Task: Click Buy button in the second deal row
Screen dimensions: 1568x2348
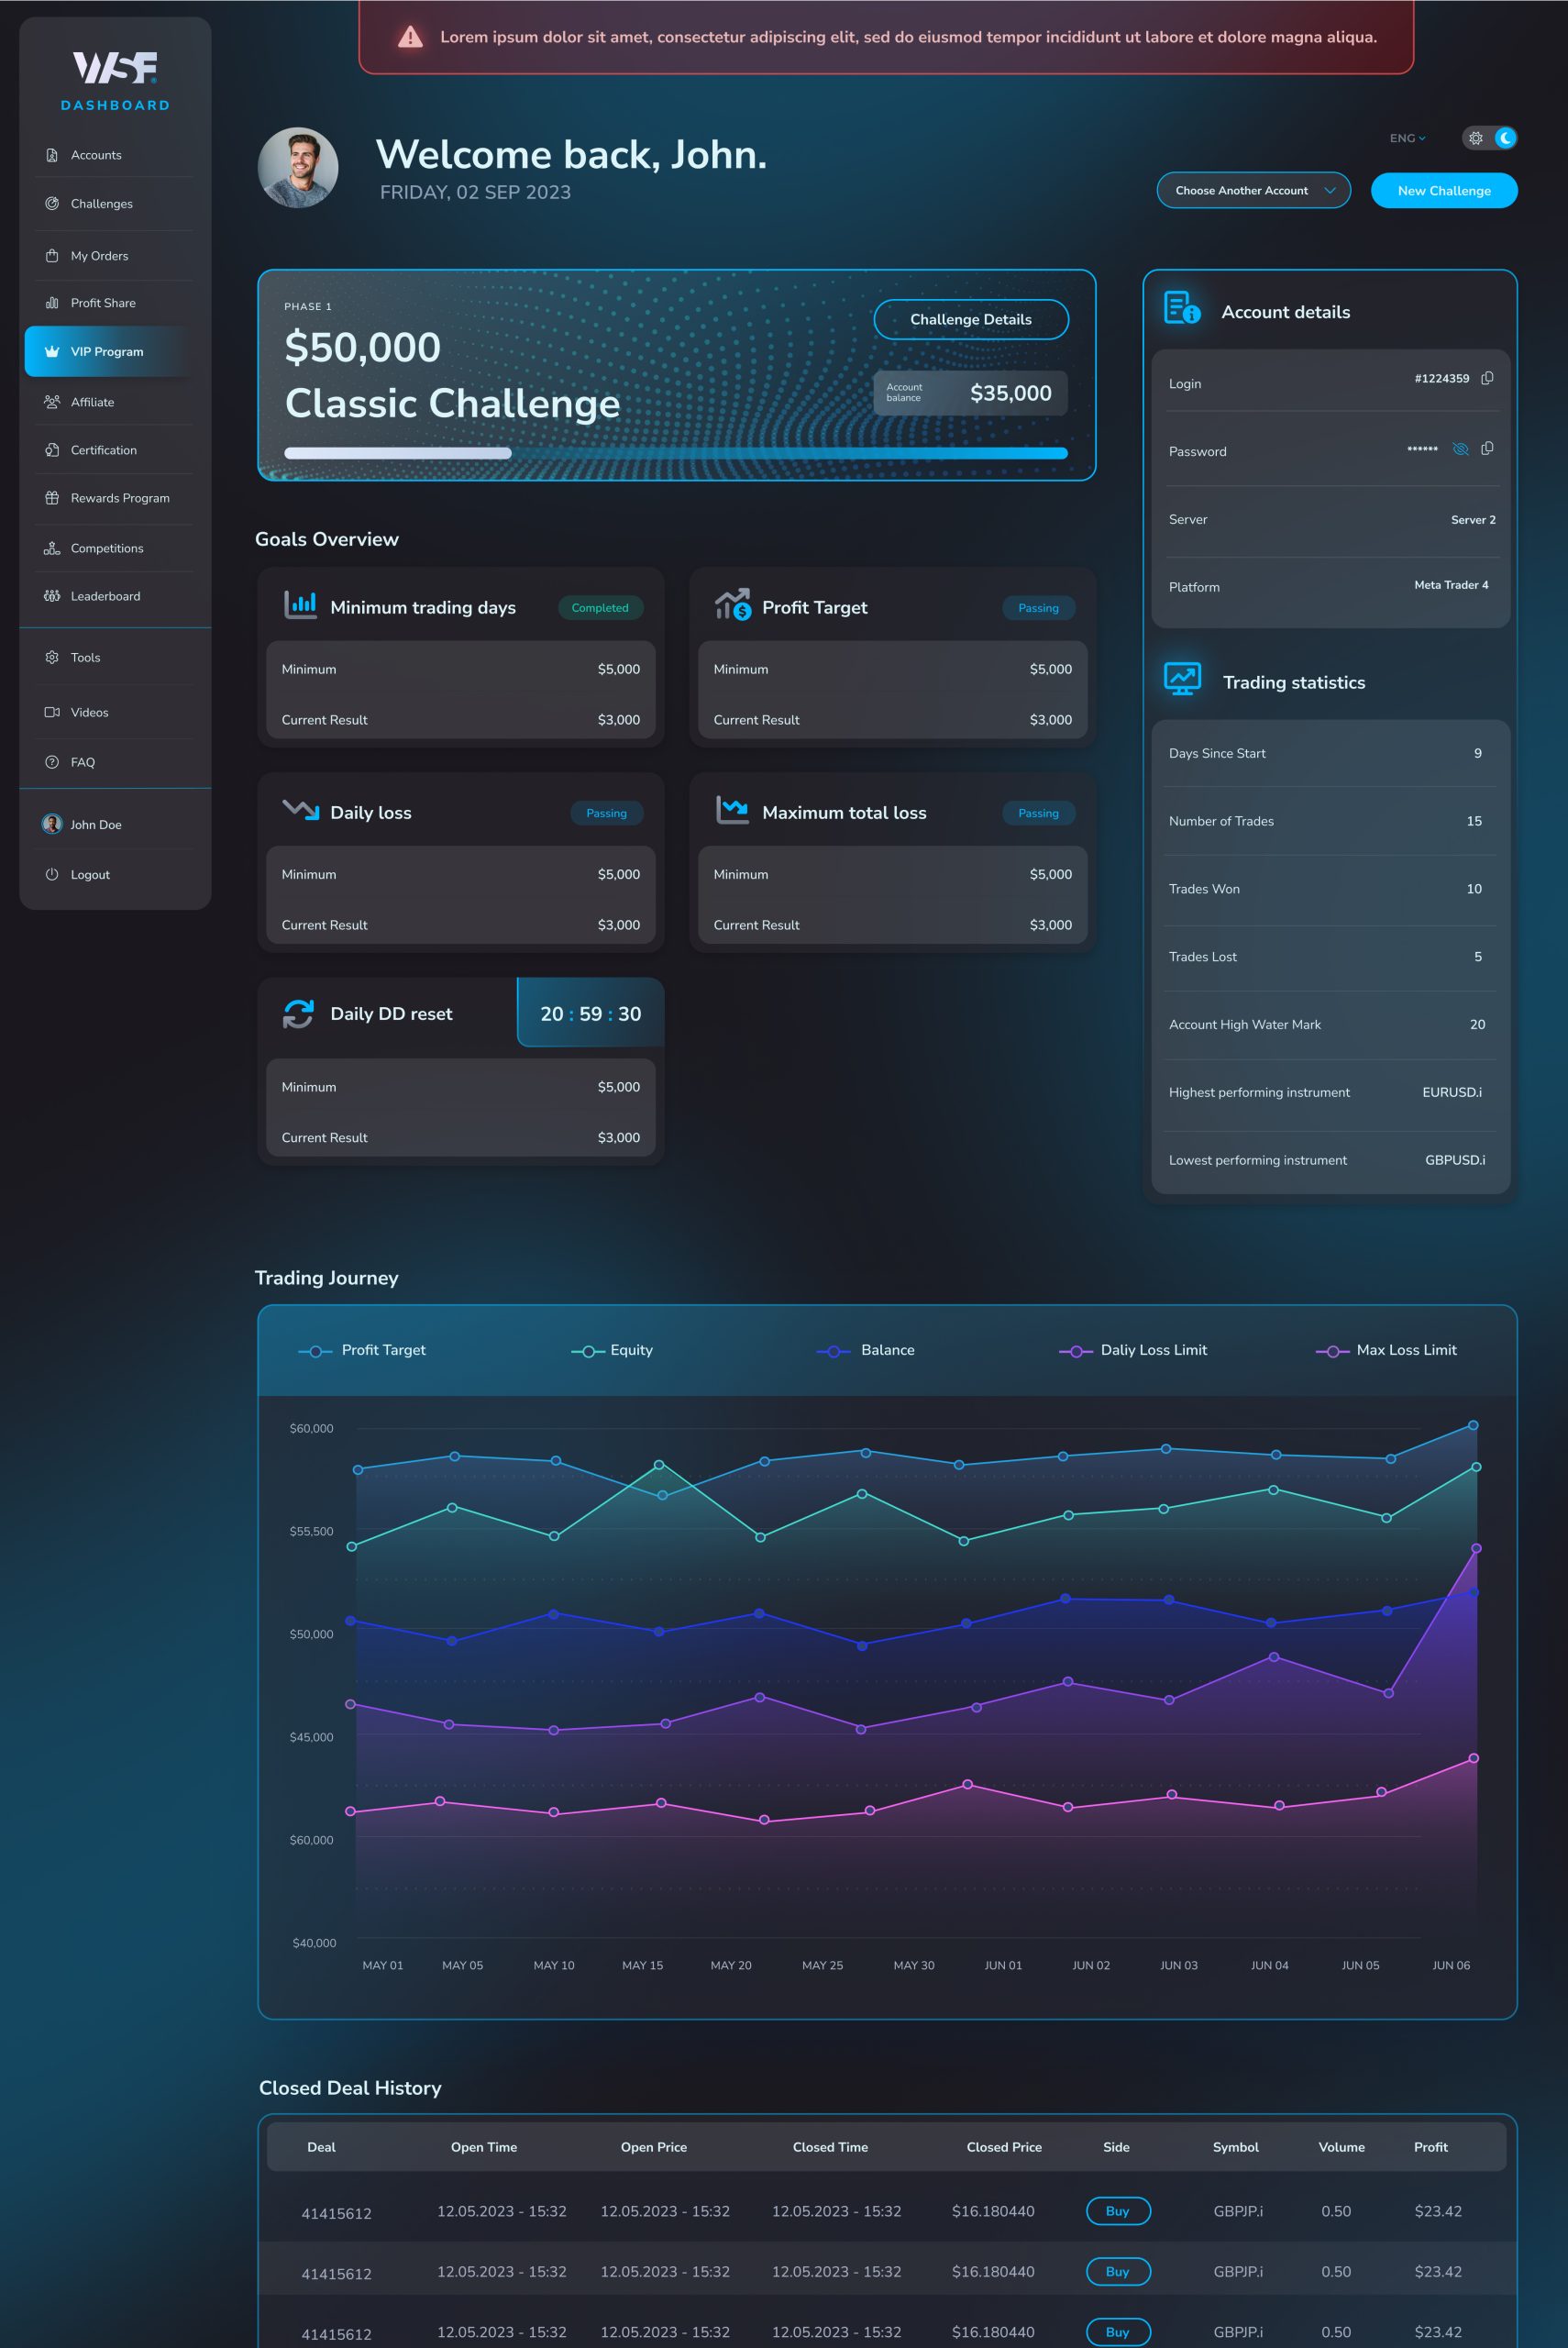Action: (x=1118, y=2271)
